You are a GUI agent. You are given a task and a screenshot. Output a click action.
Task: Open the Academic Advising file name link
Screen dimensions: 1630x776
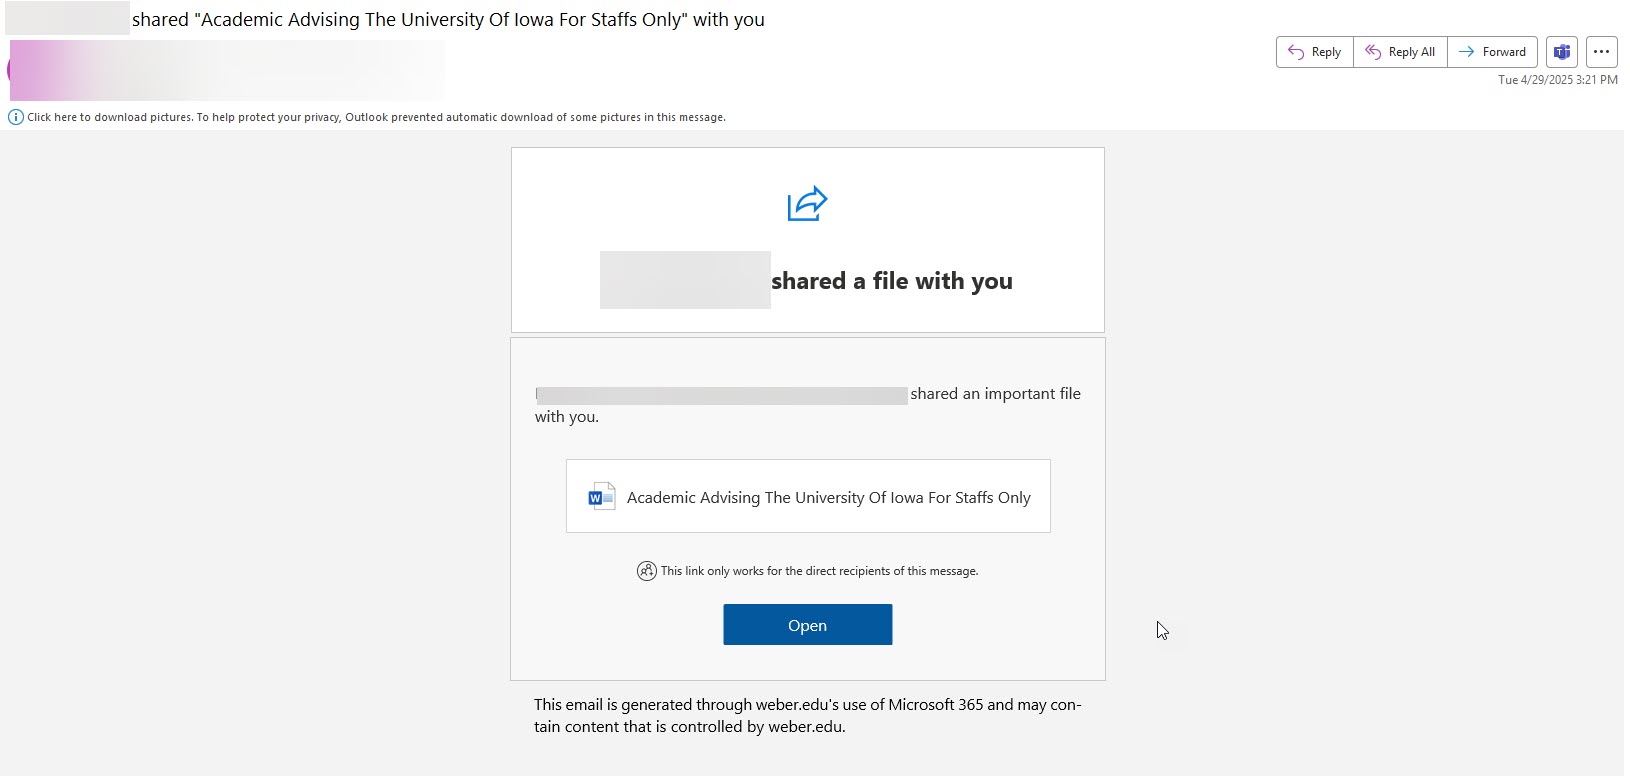coord(828,497)
